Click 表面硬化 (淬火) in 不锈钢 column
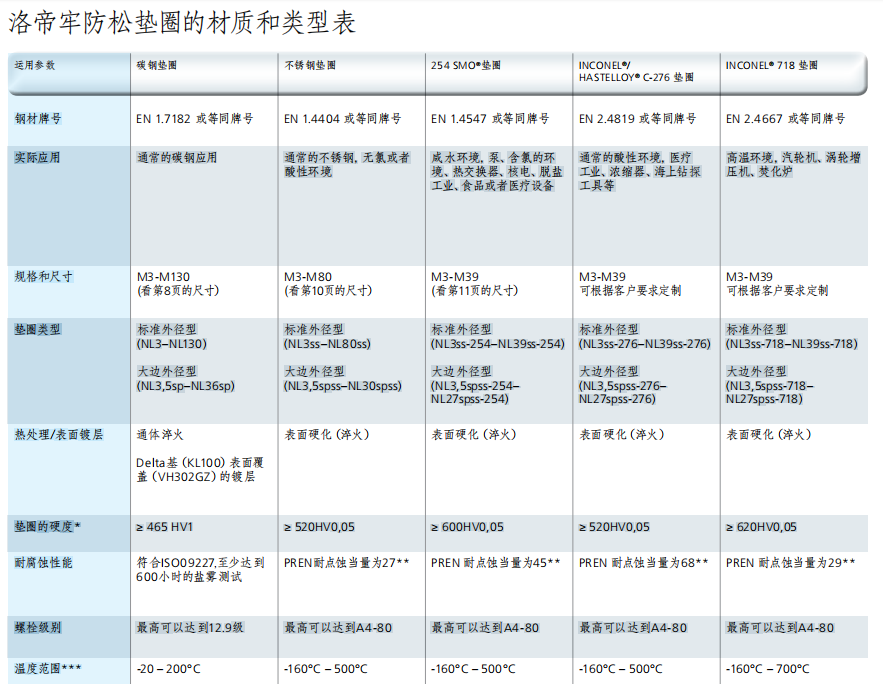883x684 pixels. 327,435
